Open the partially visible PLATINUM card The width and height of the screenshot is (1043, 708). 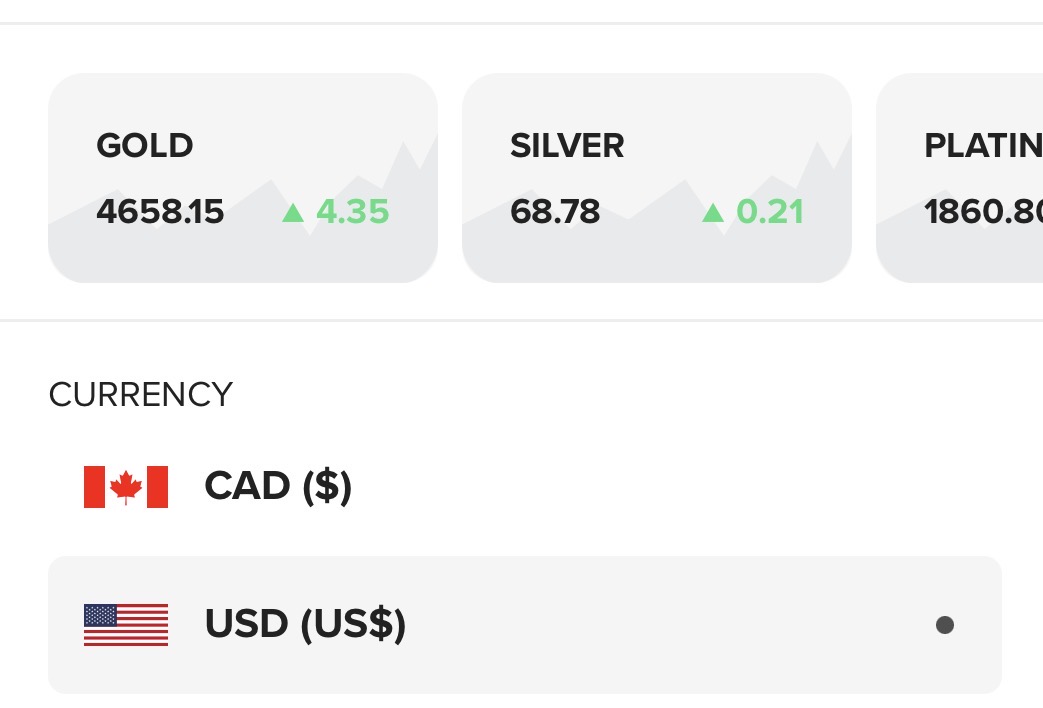point(959,178)
